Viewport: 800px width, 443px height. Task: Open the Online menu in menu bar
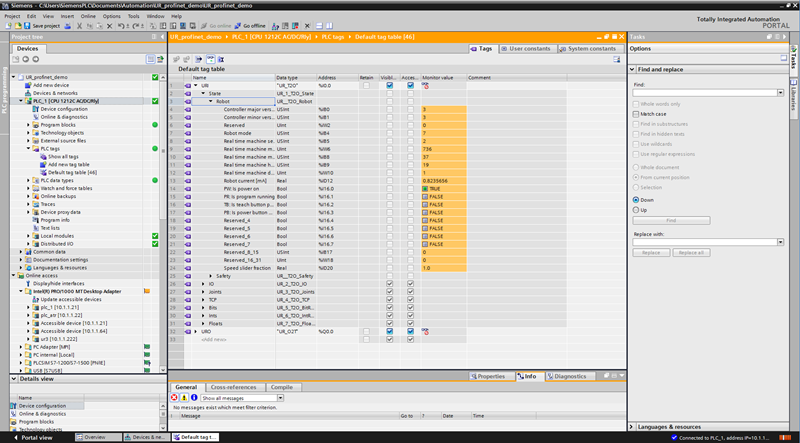(88, 16)
